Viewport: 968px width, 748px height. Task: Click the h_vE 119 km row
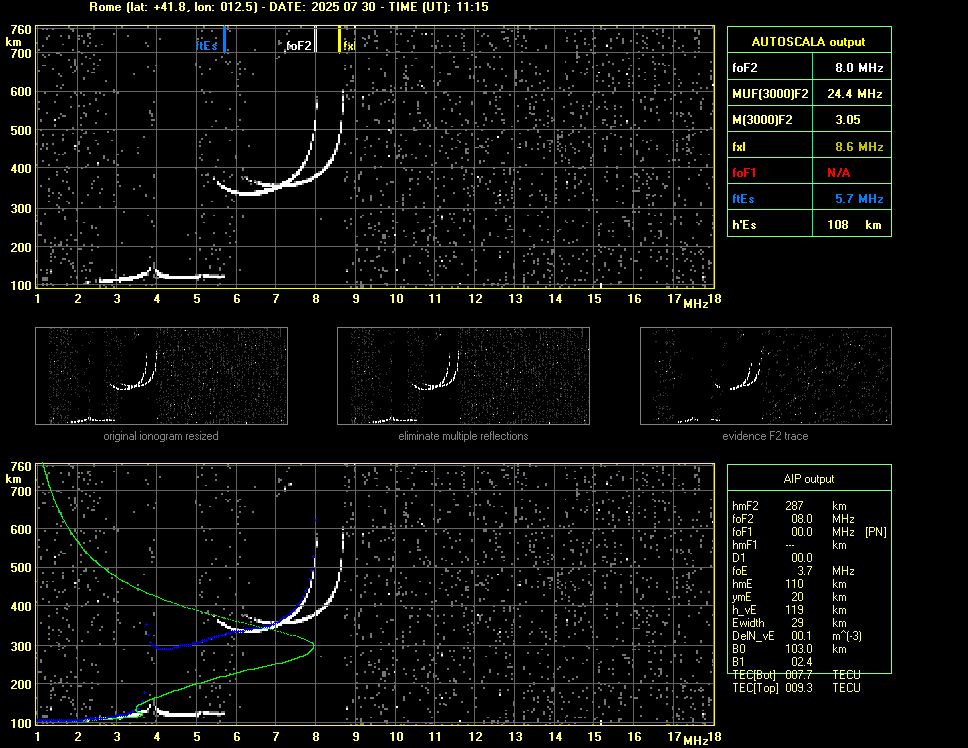coord(789,610)
